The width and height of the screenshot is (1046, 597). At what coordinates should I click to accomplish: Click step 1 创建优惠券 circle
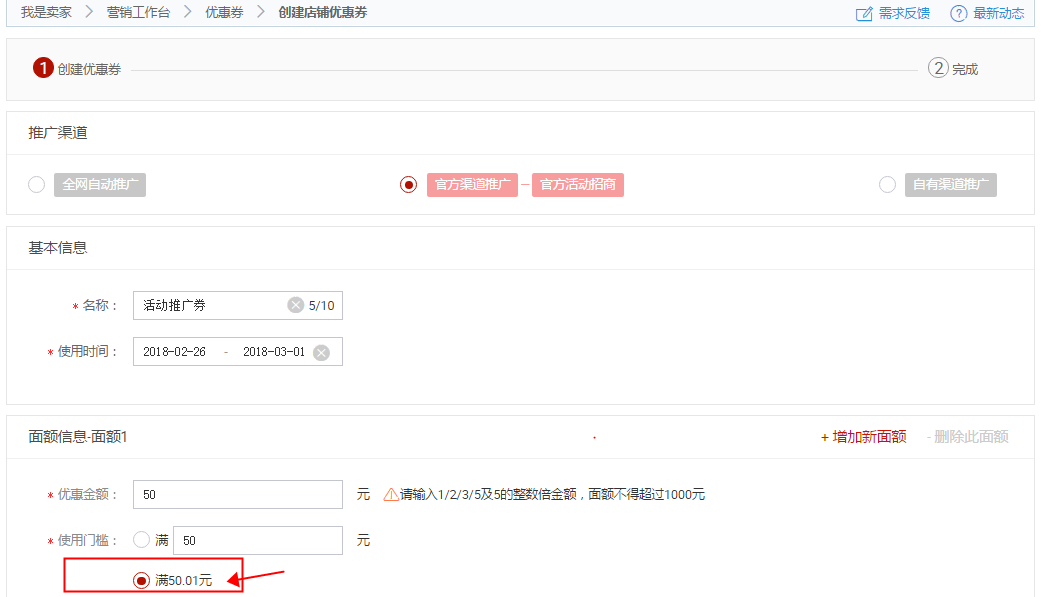coord(42,68)
